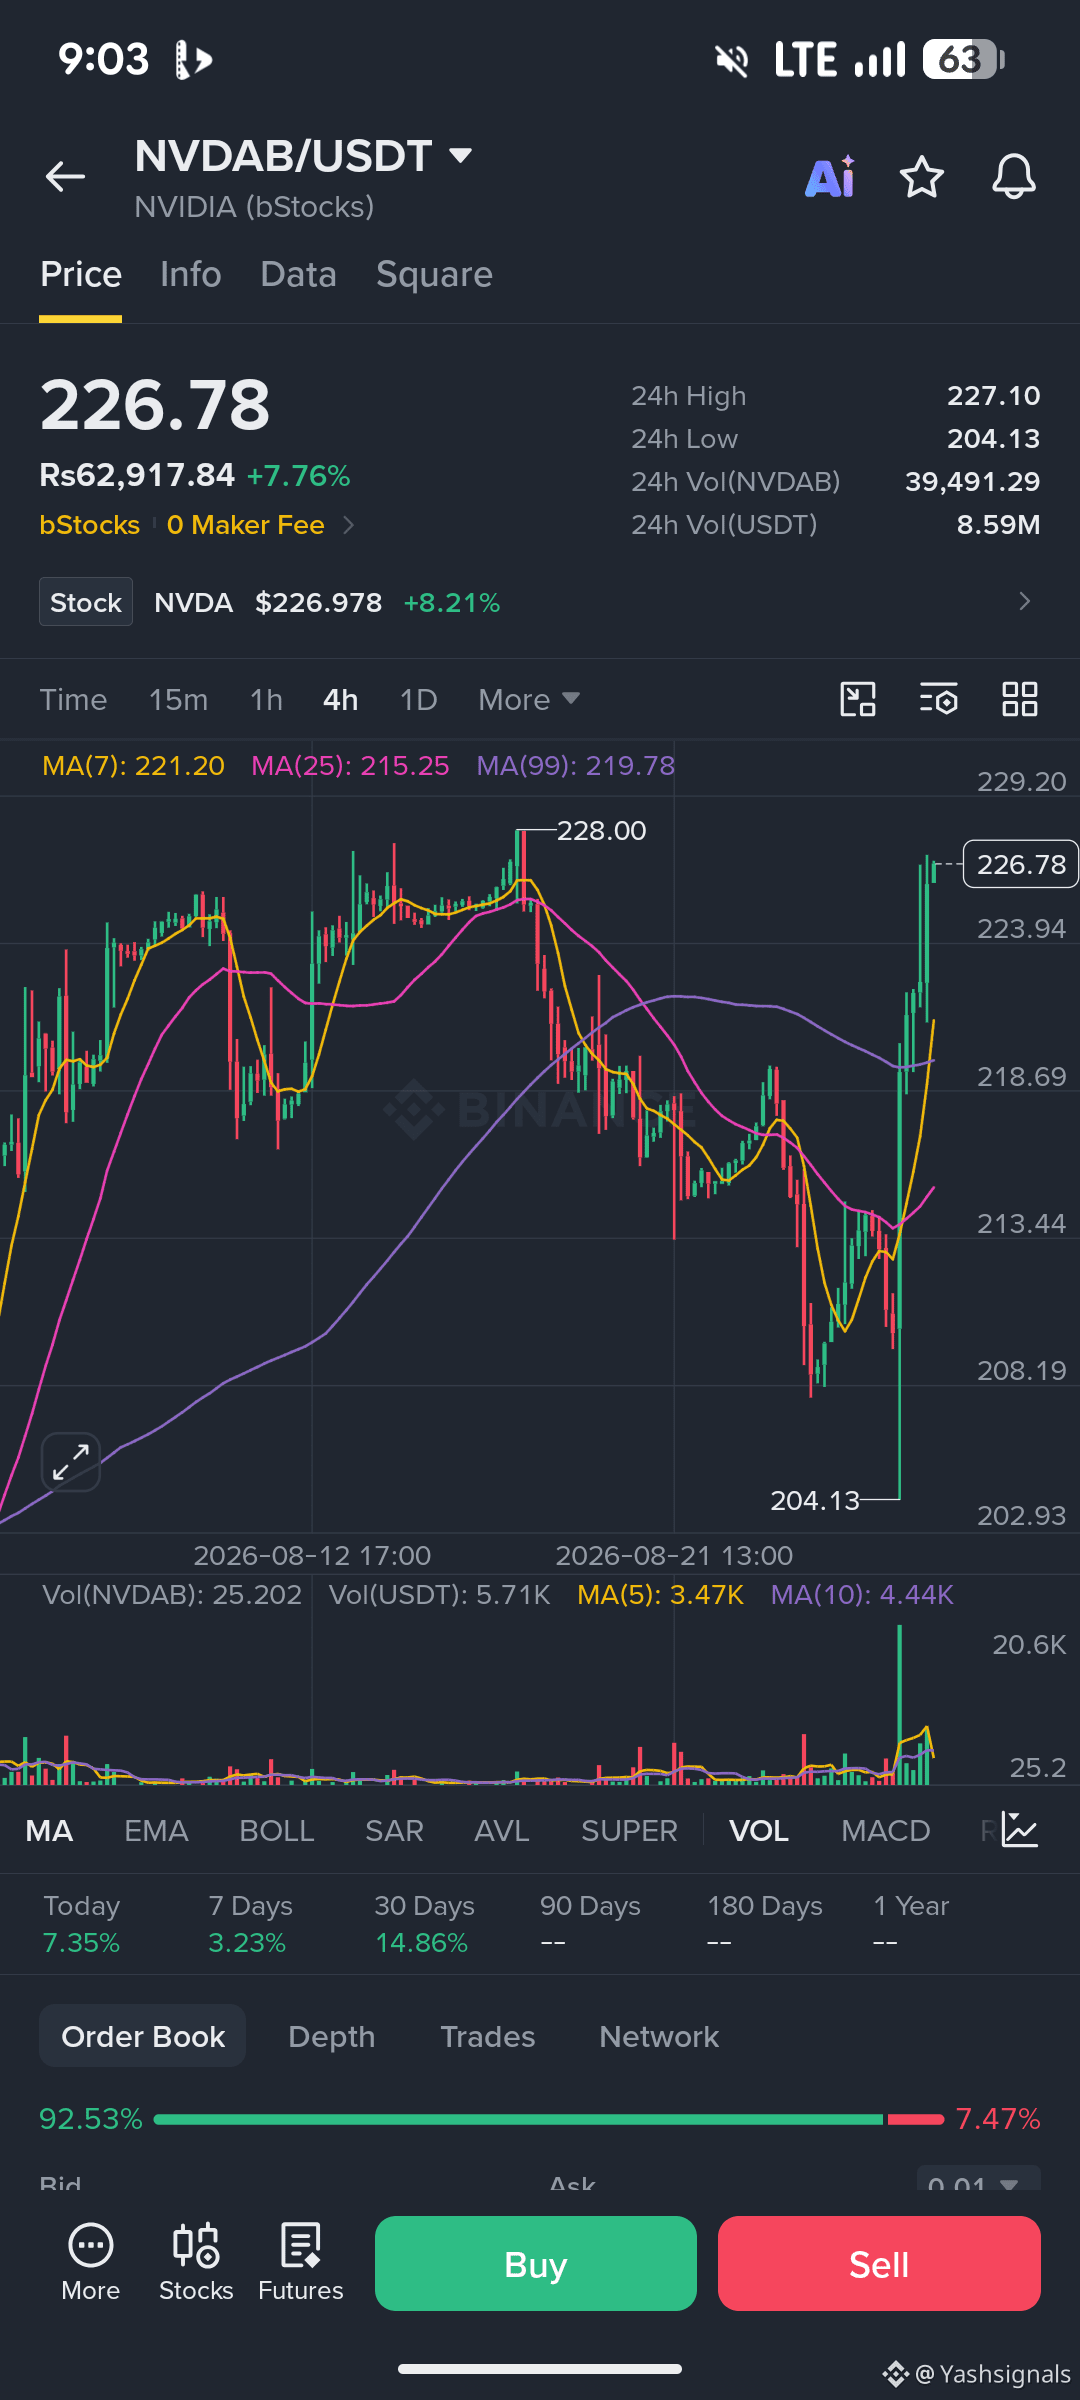Toggle the BOLL indicator
Screen dimensions: 1080x2400
tap(277, 1831)
